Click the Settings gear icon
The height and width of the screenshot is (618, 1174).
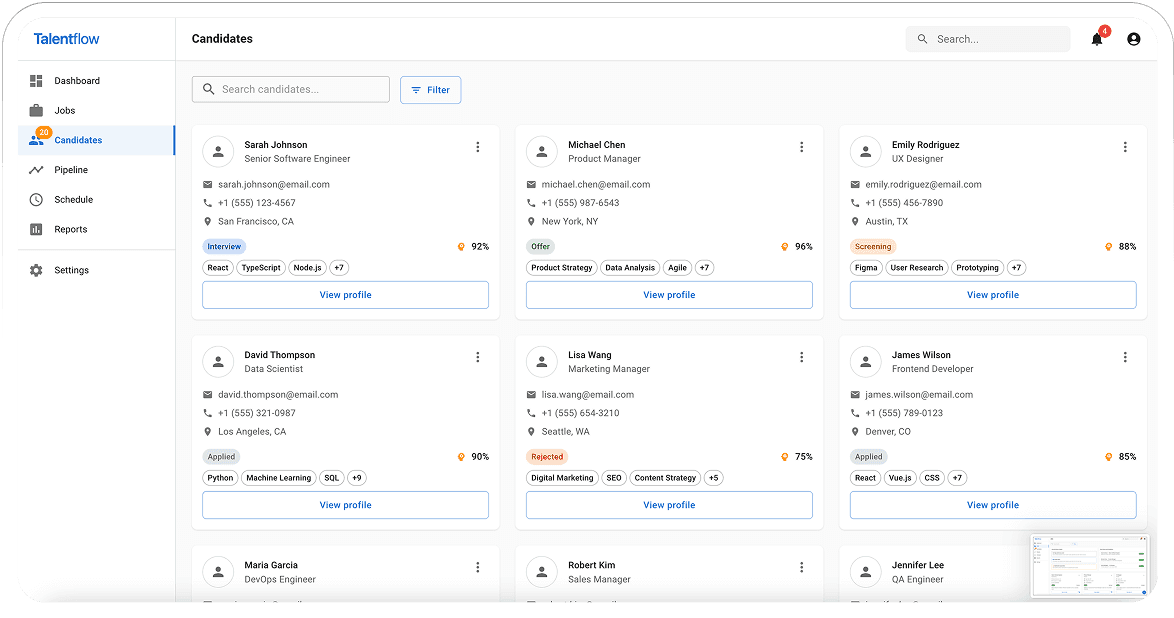[x=36, y=270]
